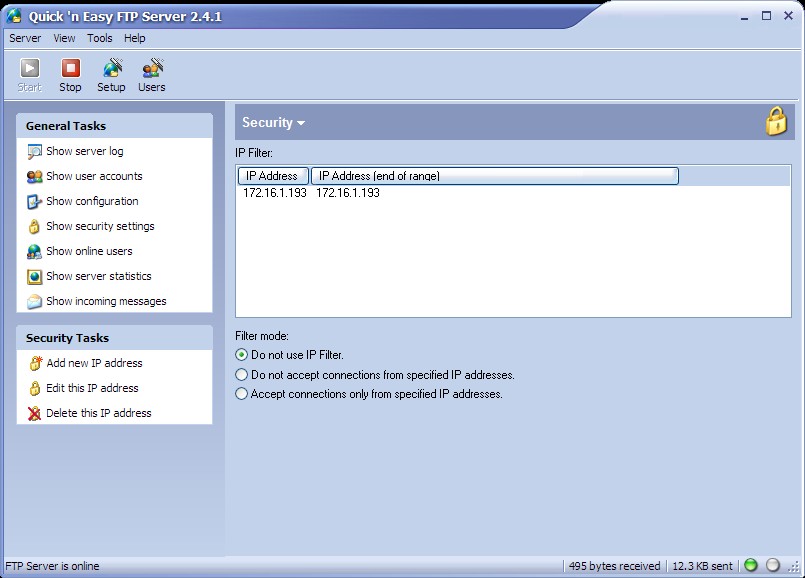The width and height of the screenshot is (805, 578).
Task: Maximize the FTP Server window
Action: [766, 16]
